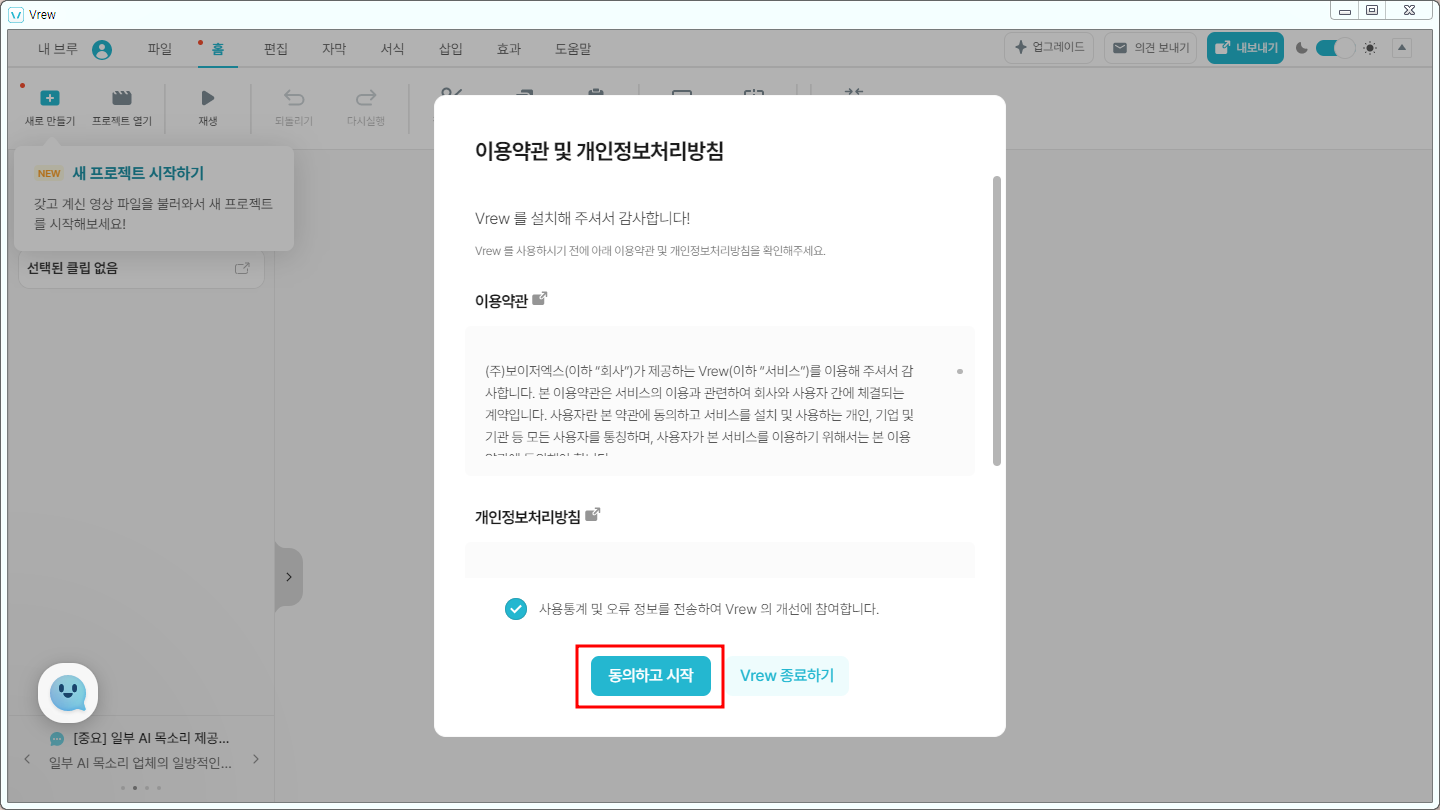Select light mode with the sun icon
The width and height of the screenshot is (1440, 810).
click(x=1369, y=47)
